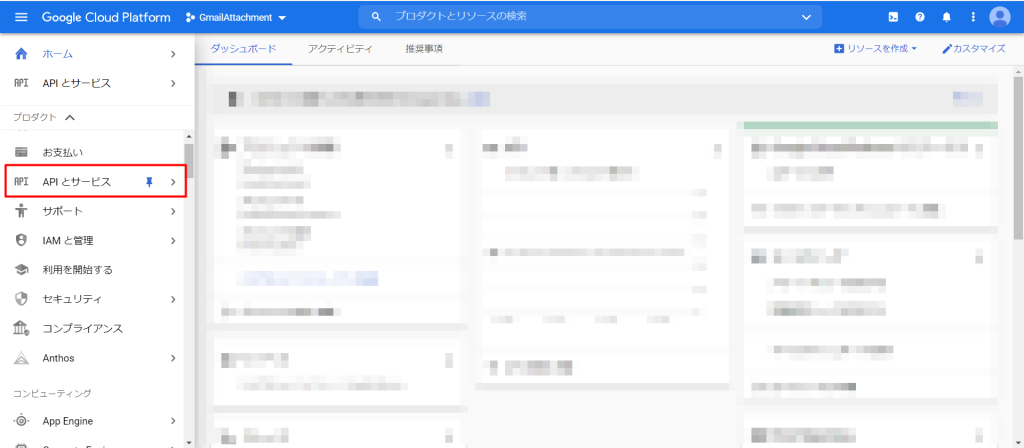This screenshot has height=448, width=1024.
Task: Click the project selector dots icon
Action: pos(190,18)
